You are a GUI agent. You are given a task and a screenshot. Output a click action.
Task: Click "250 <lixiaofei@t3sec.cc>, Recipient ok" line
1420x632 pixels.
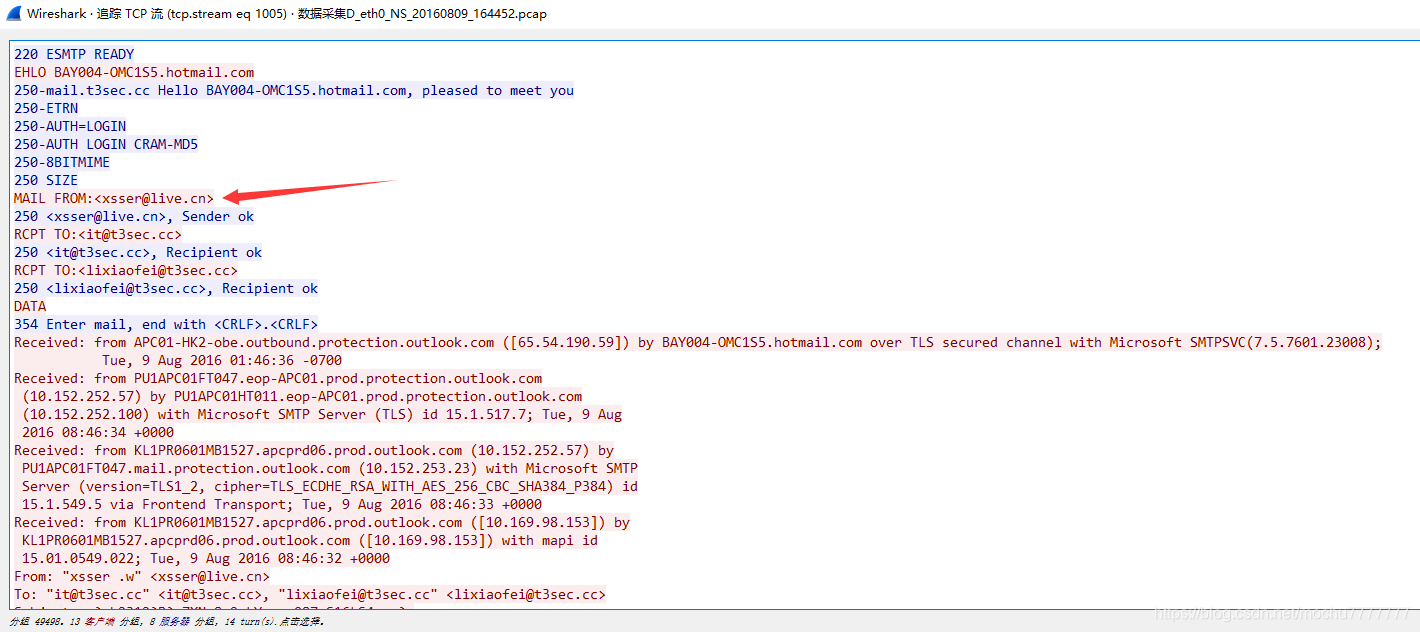166,288
